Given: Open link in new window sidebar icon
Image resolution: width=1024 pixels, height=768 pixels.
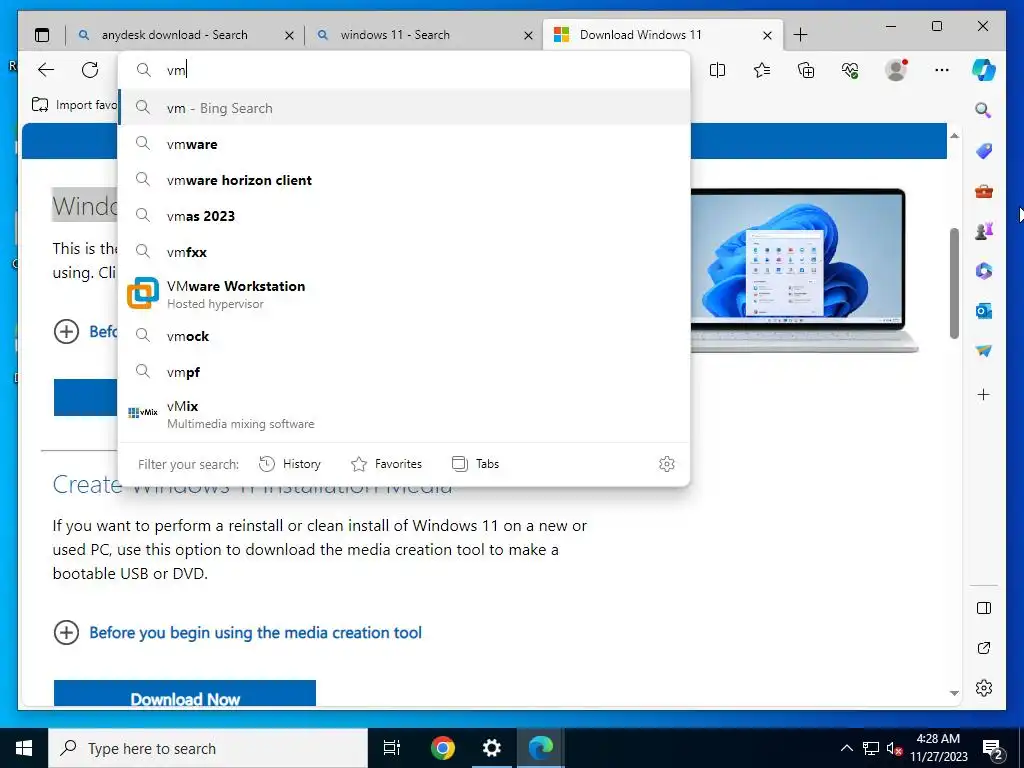Looking at the screenshot, I should click(984, 648).
